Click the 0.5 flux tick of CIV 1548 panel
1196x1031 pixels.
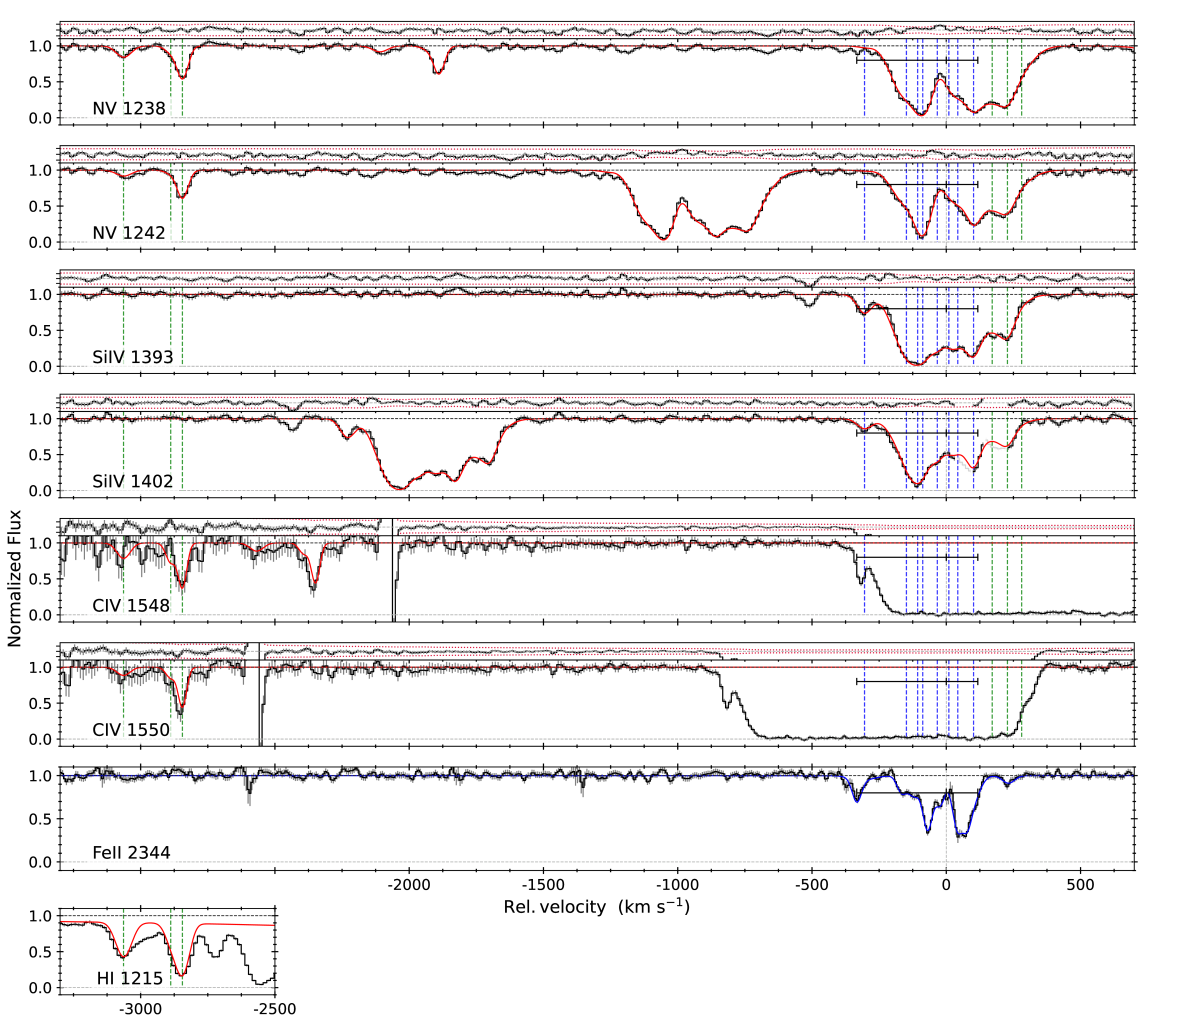(x=40, y=580)
